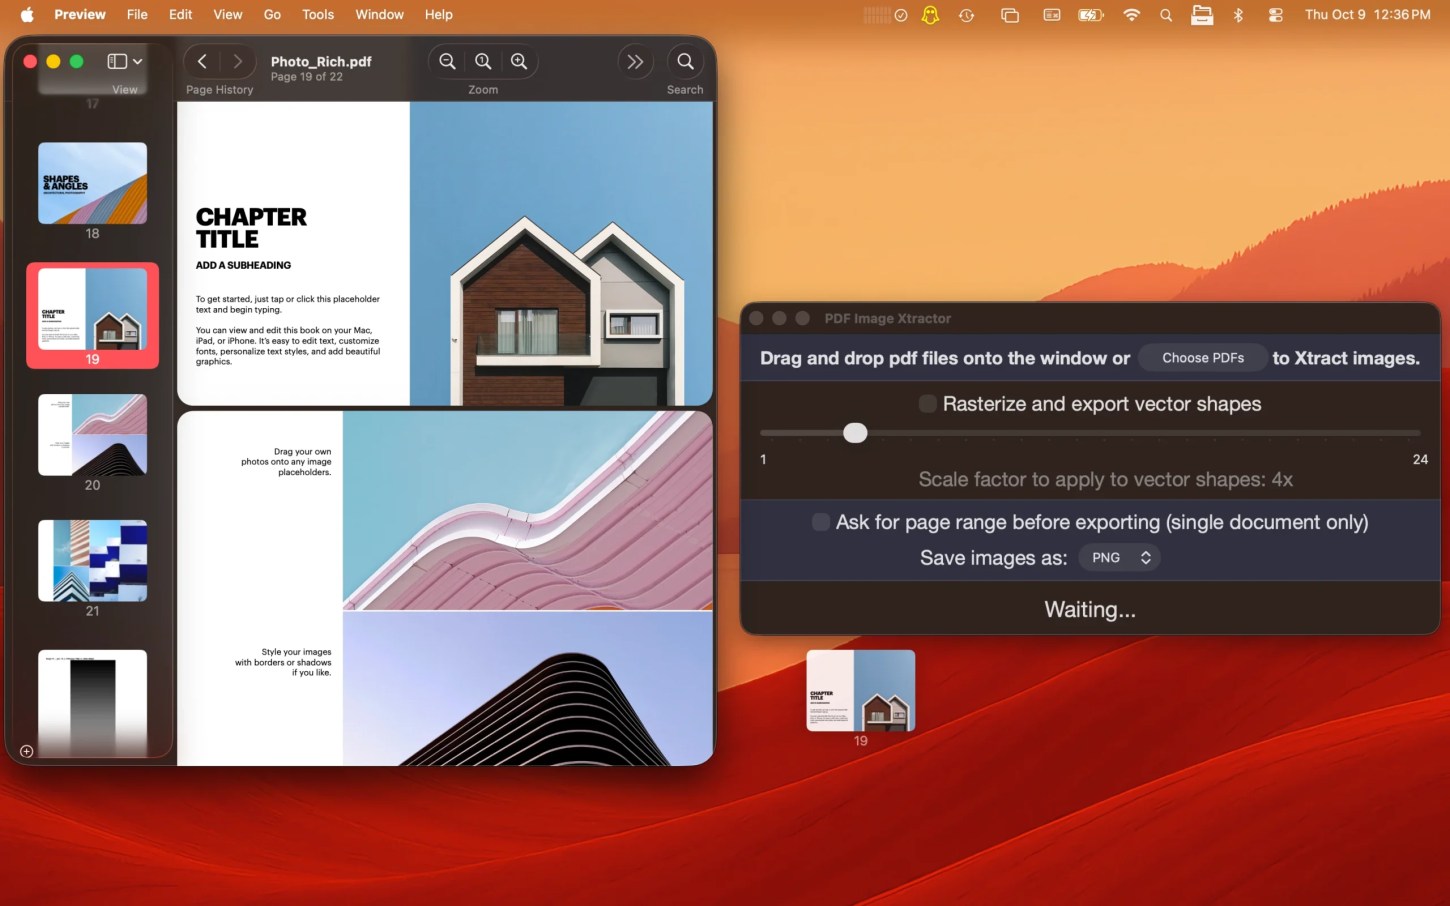The image size is (1450, 906).
Task: Go back in page history
Action: [202, 62]
